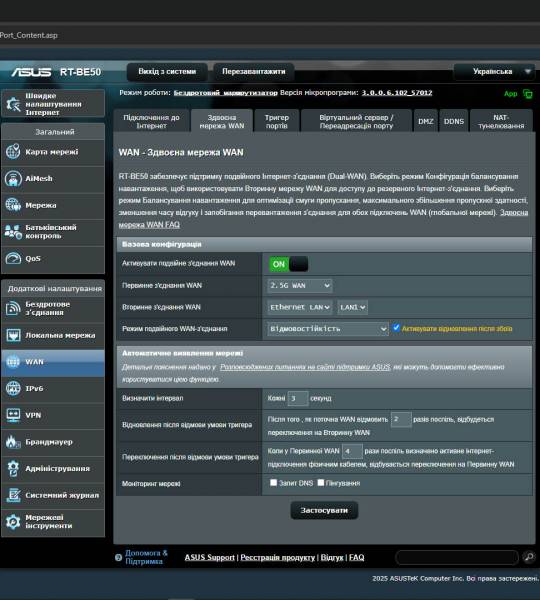Open the VPN monitor icon
540x600 pixels.
13,415
